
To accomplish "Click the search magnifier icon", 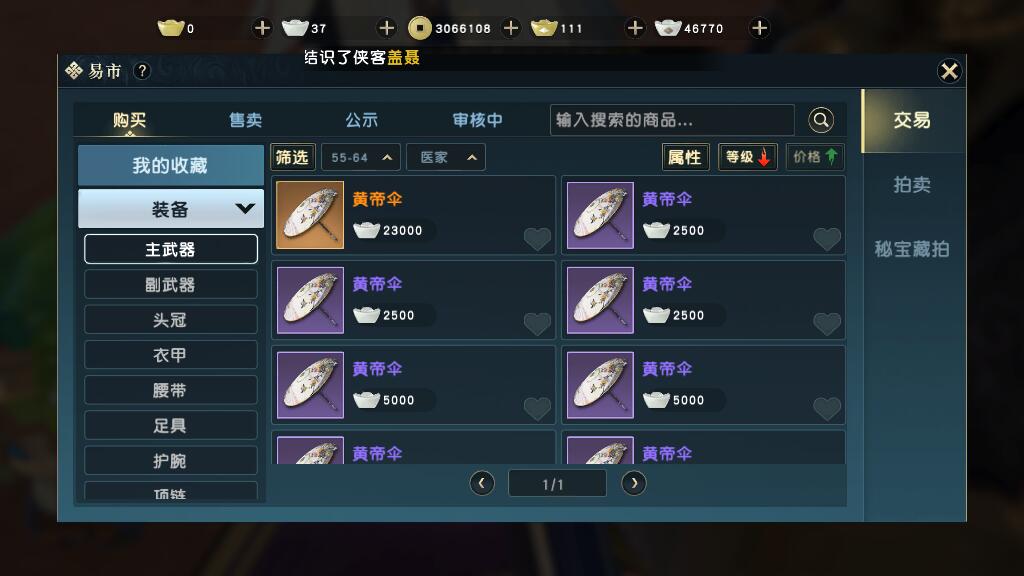I will point(821,120).
